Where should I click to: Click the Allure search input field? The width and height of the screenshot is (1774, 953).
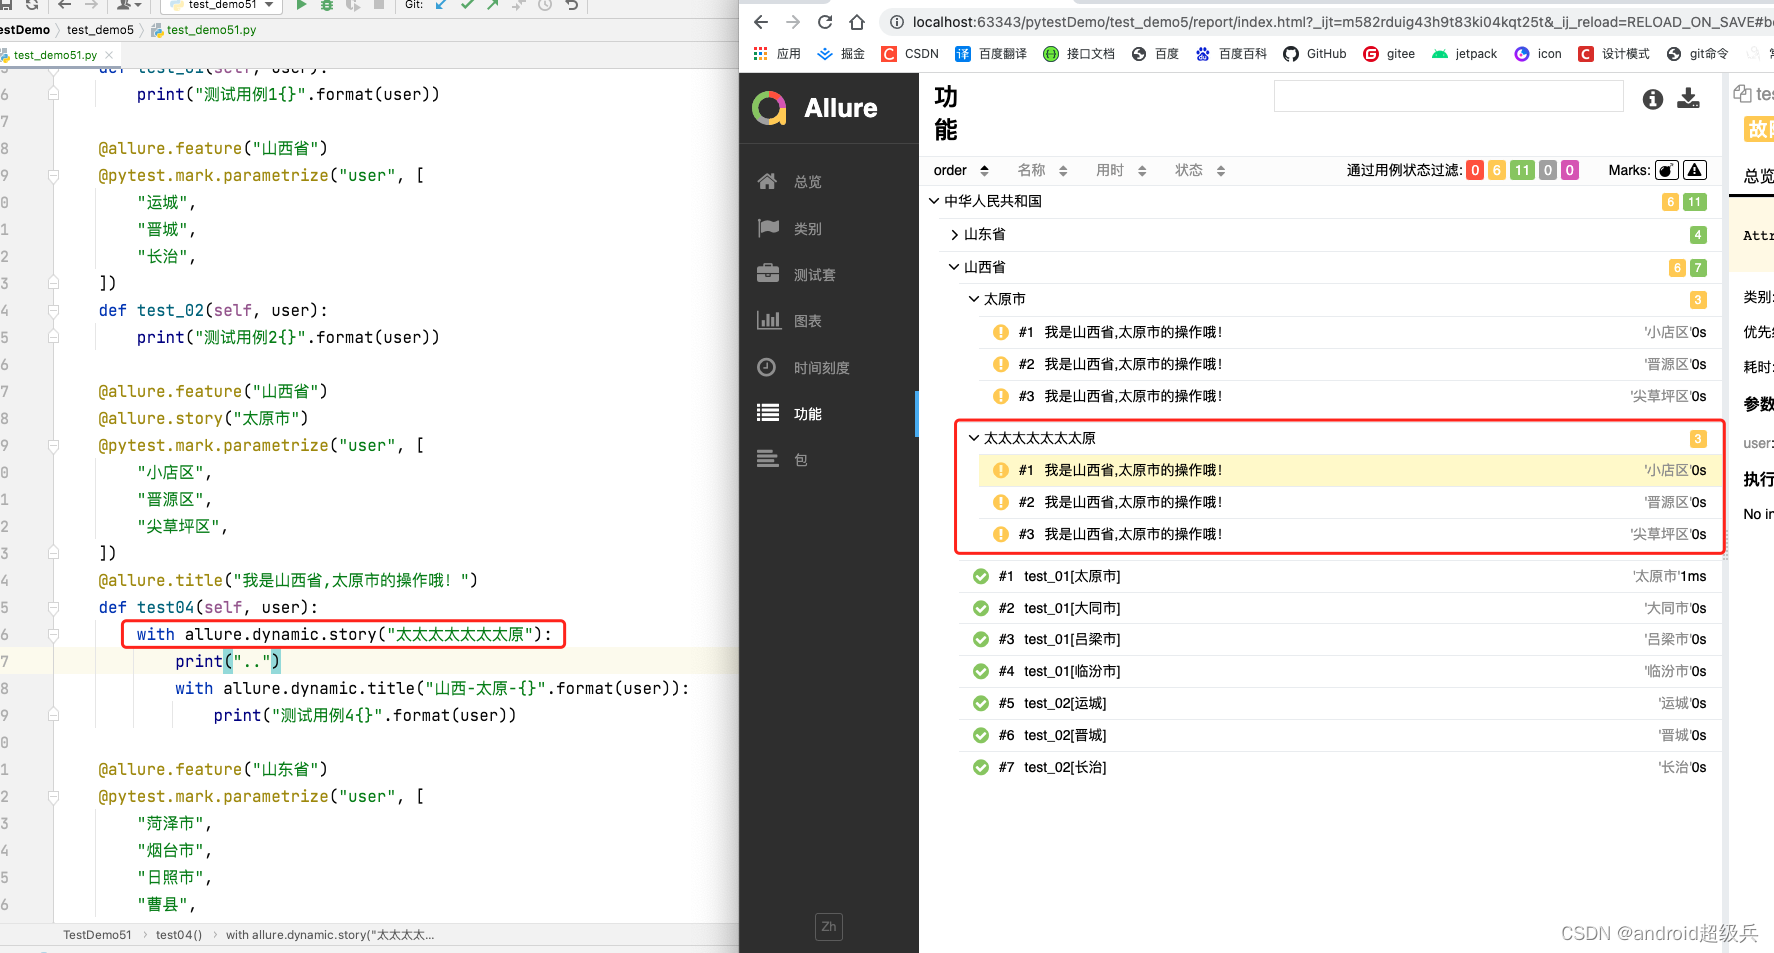click(1448, 97)
